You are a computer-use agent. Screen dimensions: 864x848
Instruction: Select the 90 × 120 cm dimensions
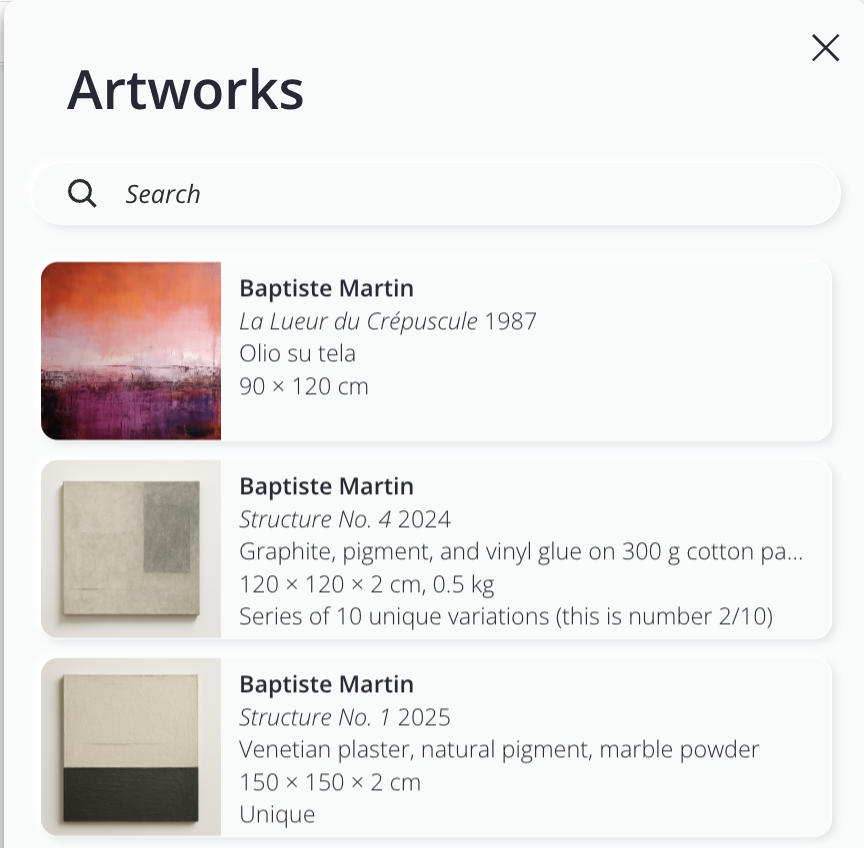[x=304, y=386]
